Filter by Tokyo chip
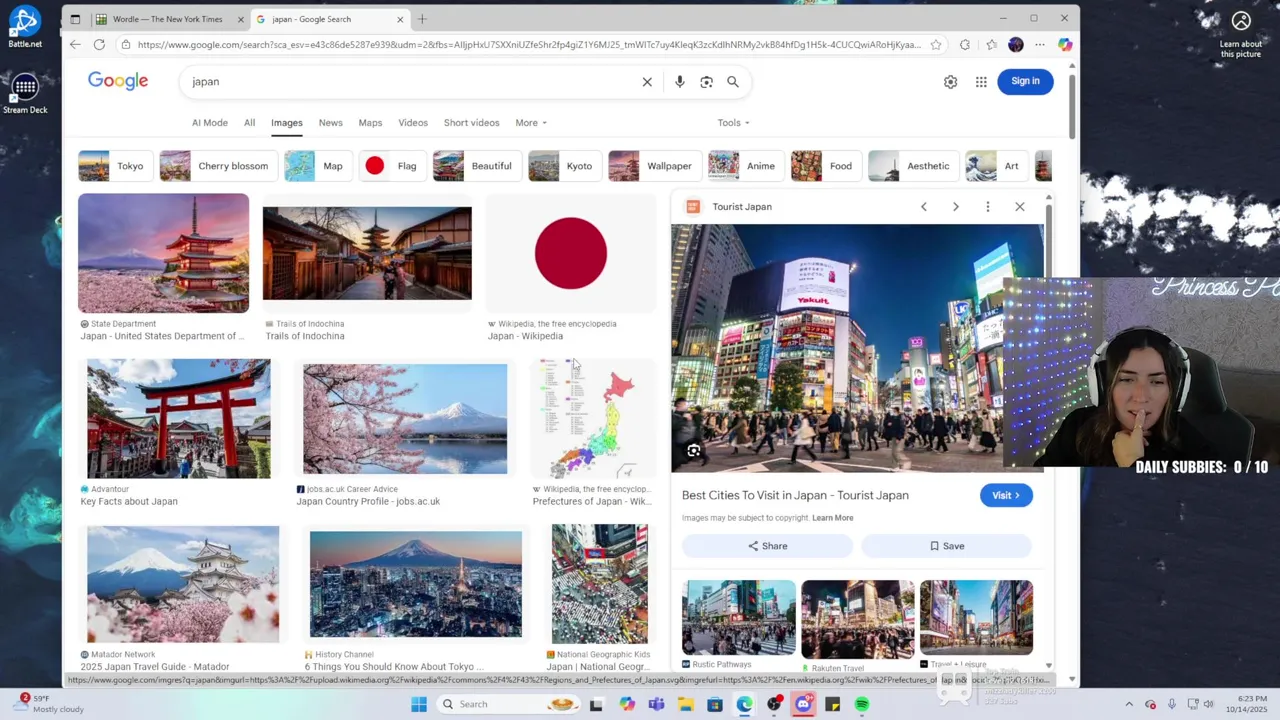The image size is (1280, 720). (x=115, y=166)
